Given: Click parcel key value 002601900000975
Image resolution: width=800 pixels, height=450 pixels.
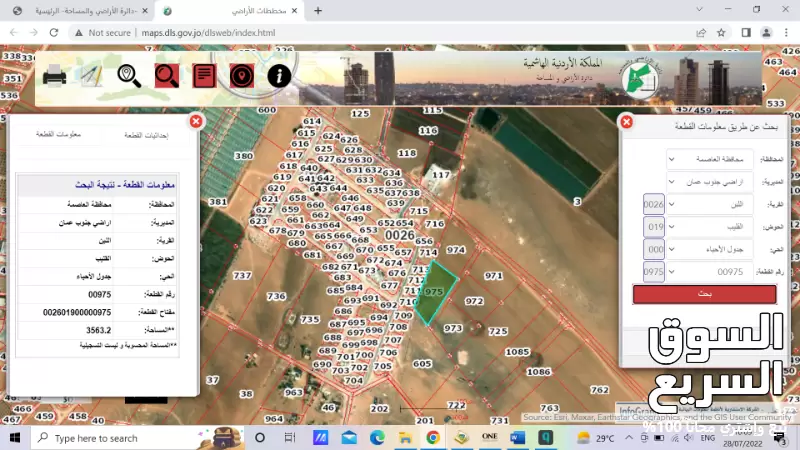Looking at the screenshot, I should [77, 312].
